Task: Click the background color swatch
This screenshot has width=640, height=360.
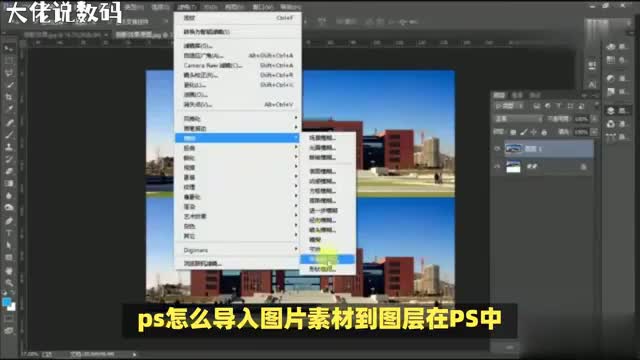Action: [12, 307]
